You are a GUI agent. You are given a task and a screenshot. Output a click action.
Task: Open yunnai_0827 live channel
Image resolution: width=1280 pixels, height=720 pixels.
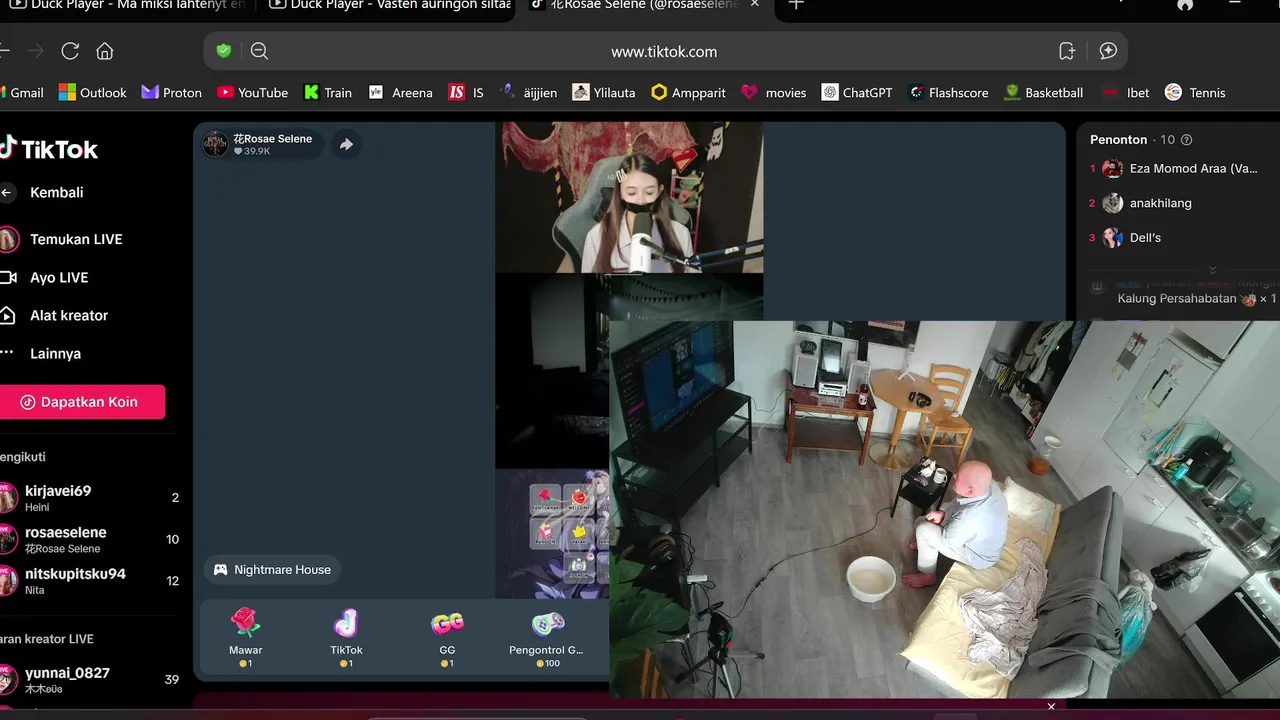(x=90, y=680)
